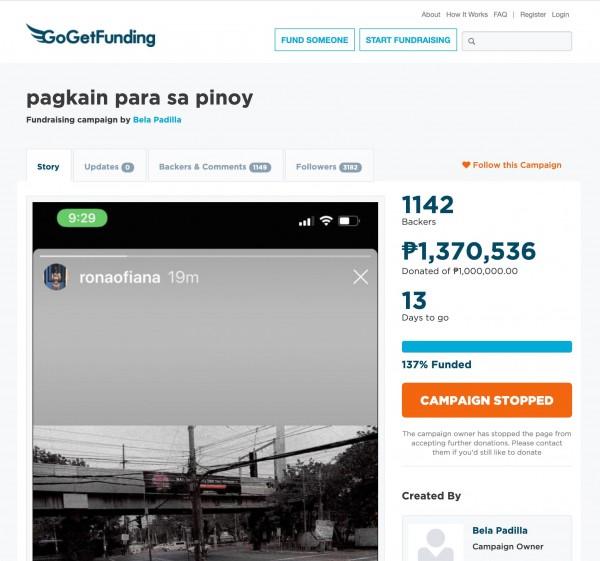Open the Bela Padilla link under title
Viewport: 600px width, 561px height.
click(157, 120)
